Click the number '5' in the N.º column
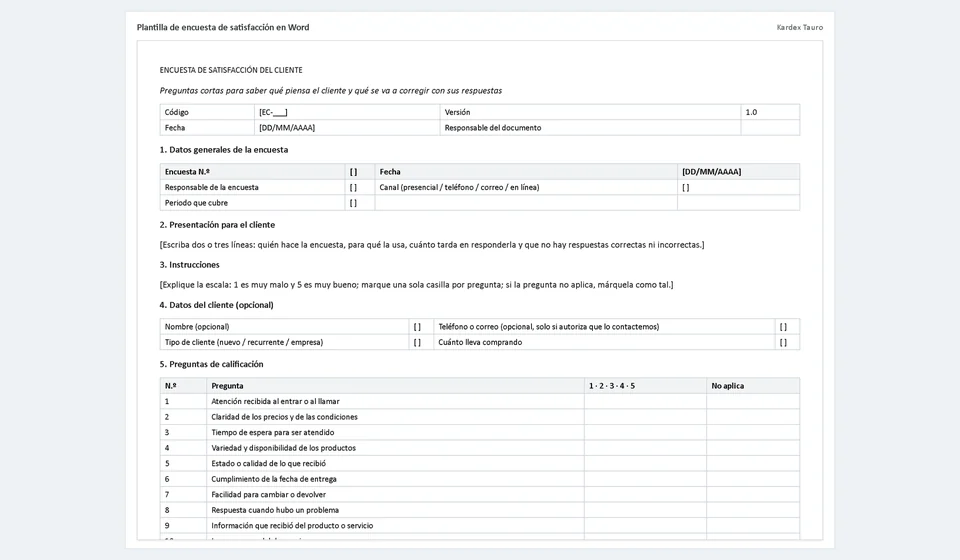Screen dimensions: 960x560 (x=167, y=464)
